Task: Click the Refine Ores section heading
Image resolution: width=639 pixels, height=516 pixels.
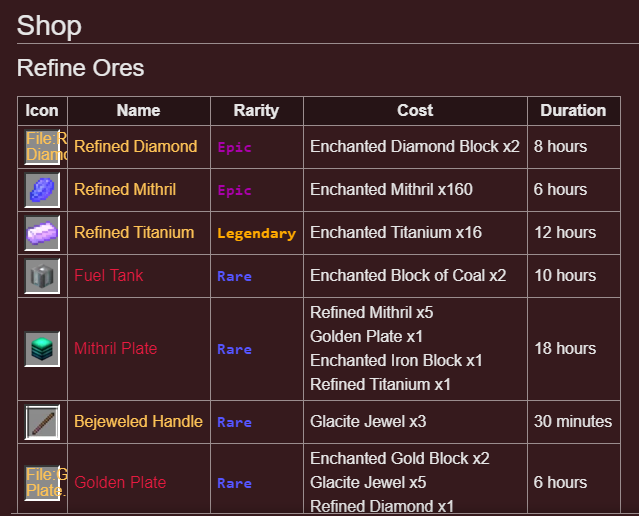Action: tap(80, 68)
